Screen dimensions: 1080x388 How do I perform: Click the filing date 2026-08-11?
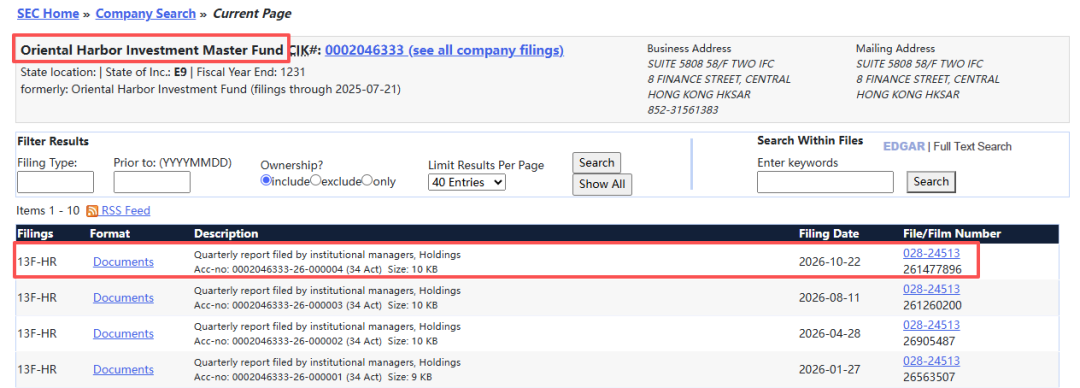click(829, 298)
